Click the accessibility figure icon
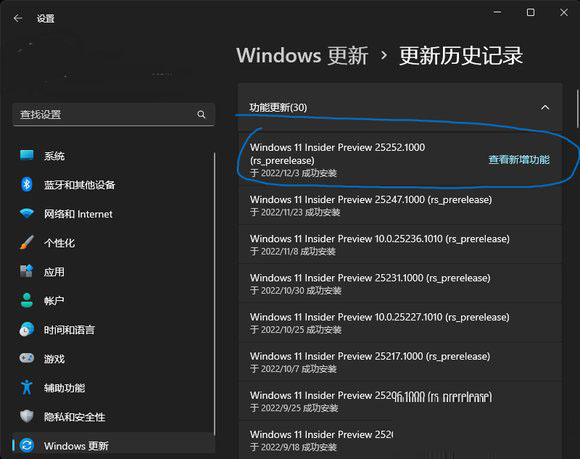Image resolution: width=580 pixels, height=459 pixels. (x=27, y=387)
